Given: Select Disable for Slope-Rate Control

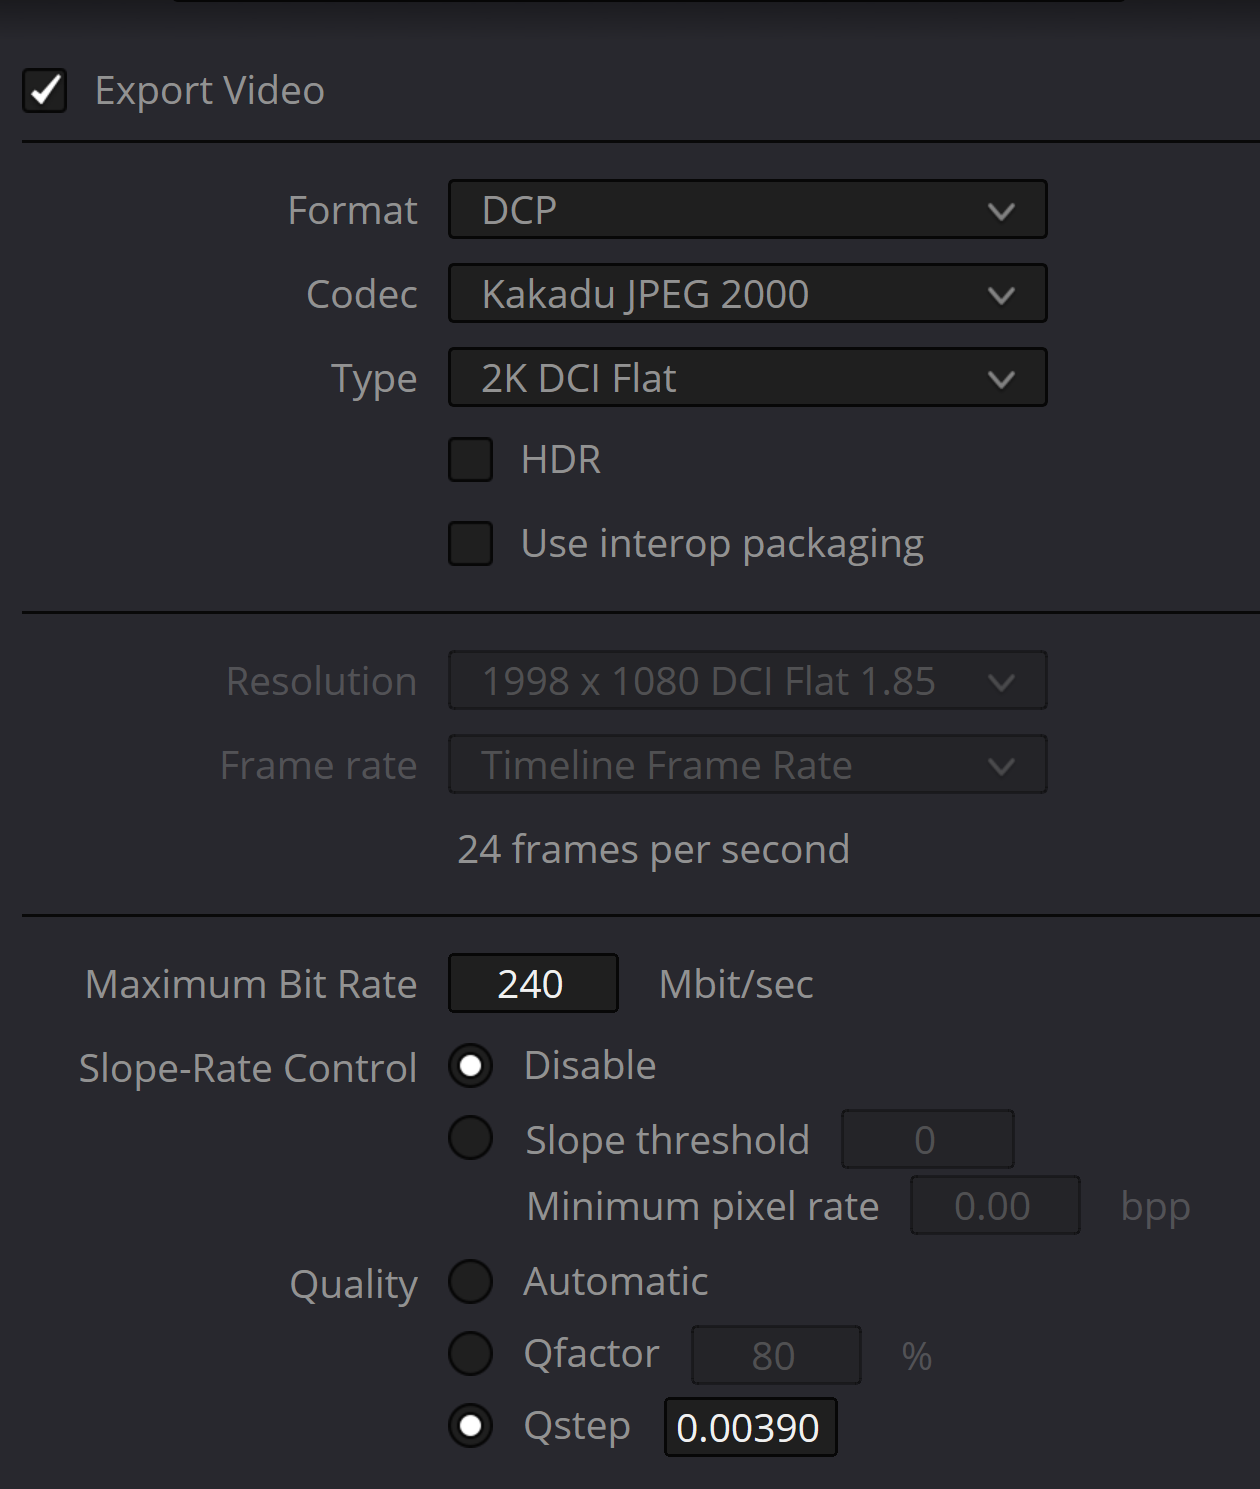Looking at the screenshot, I should point(470,1066).
